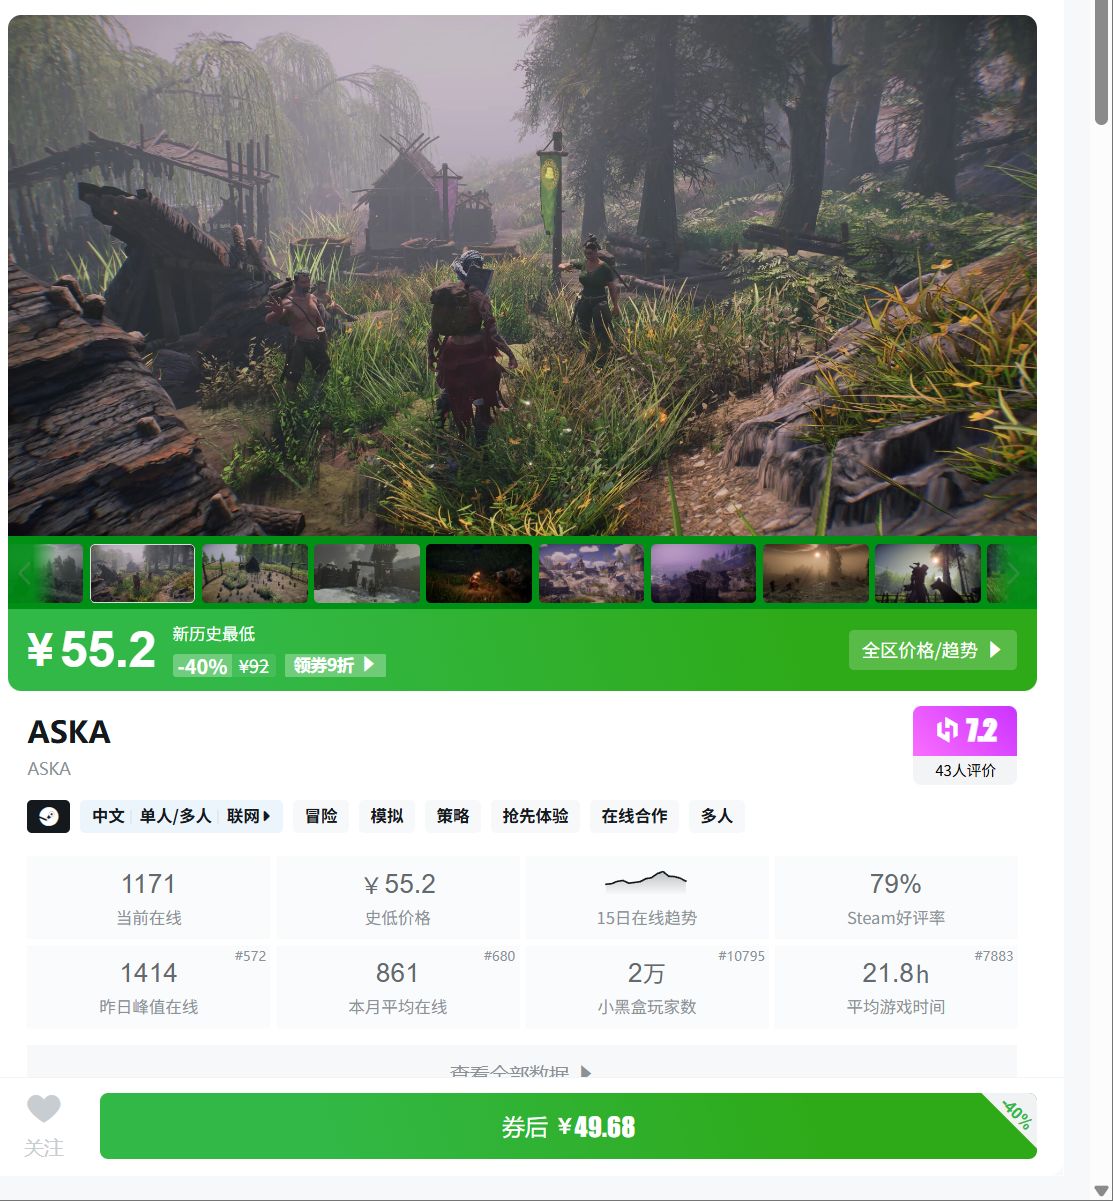This screenshot has width=1113, height=1201.
Task: Select the dark campfire screenshot thumbnail
Action: (479, 573)
